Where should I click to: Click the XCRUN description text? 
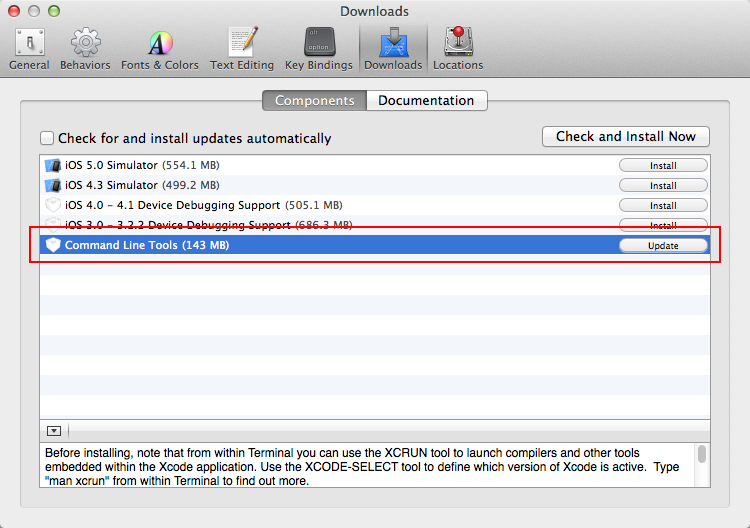362,467
